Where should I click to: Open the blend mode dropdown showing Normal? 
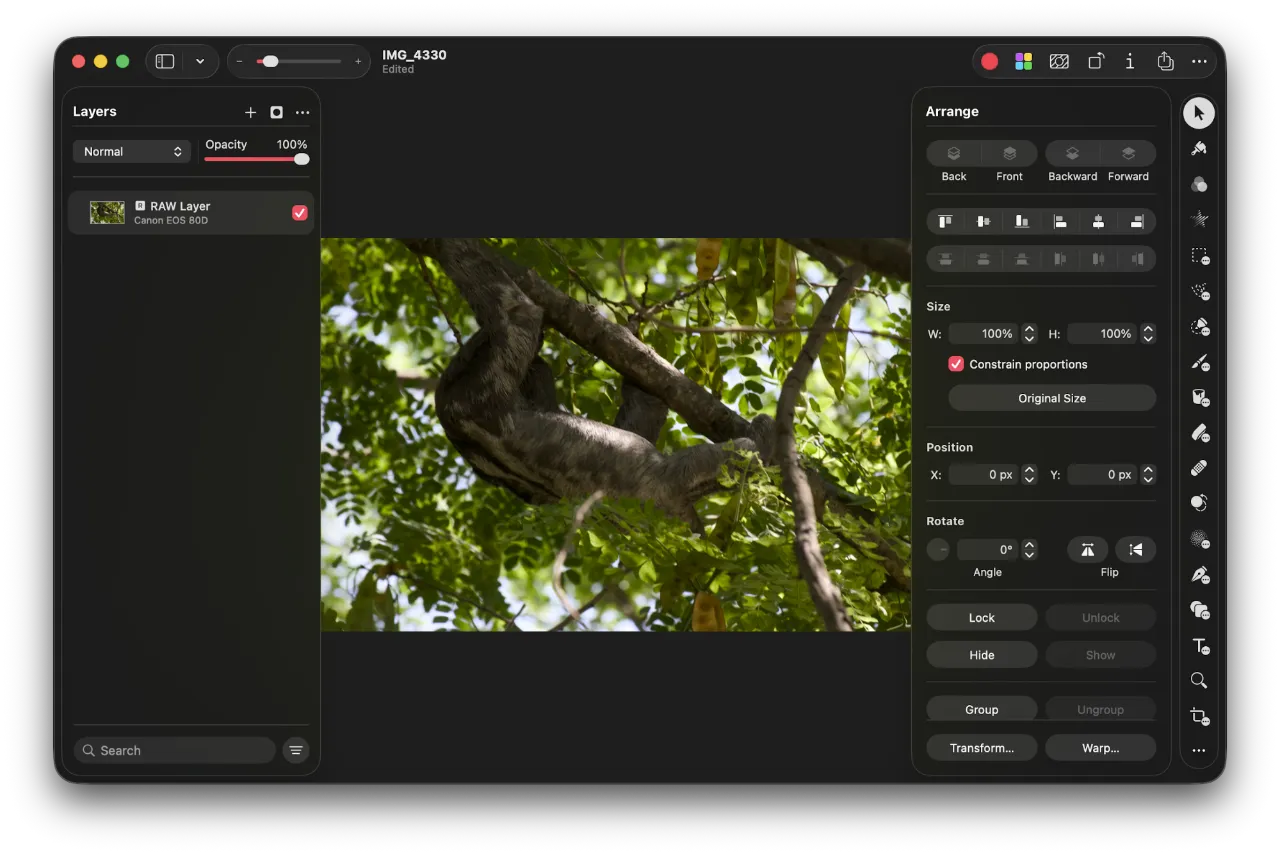(131, 151)
